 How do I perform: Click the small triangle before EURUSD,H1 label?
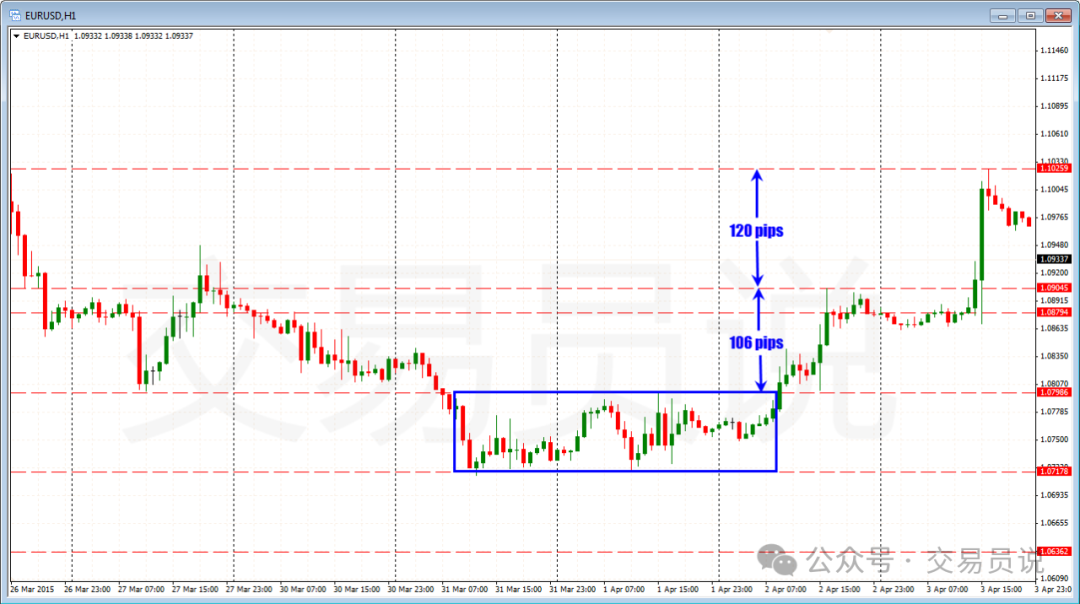coord(17,36)
